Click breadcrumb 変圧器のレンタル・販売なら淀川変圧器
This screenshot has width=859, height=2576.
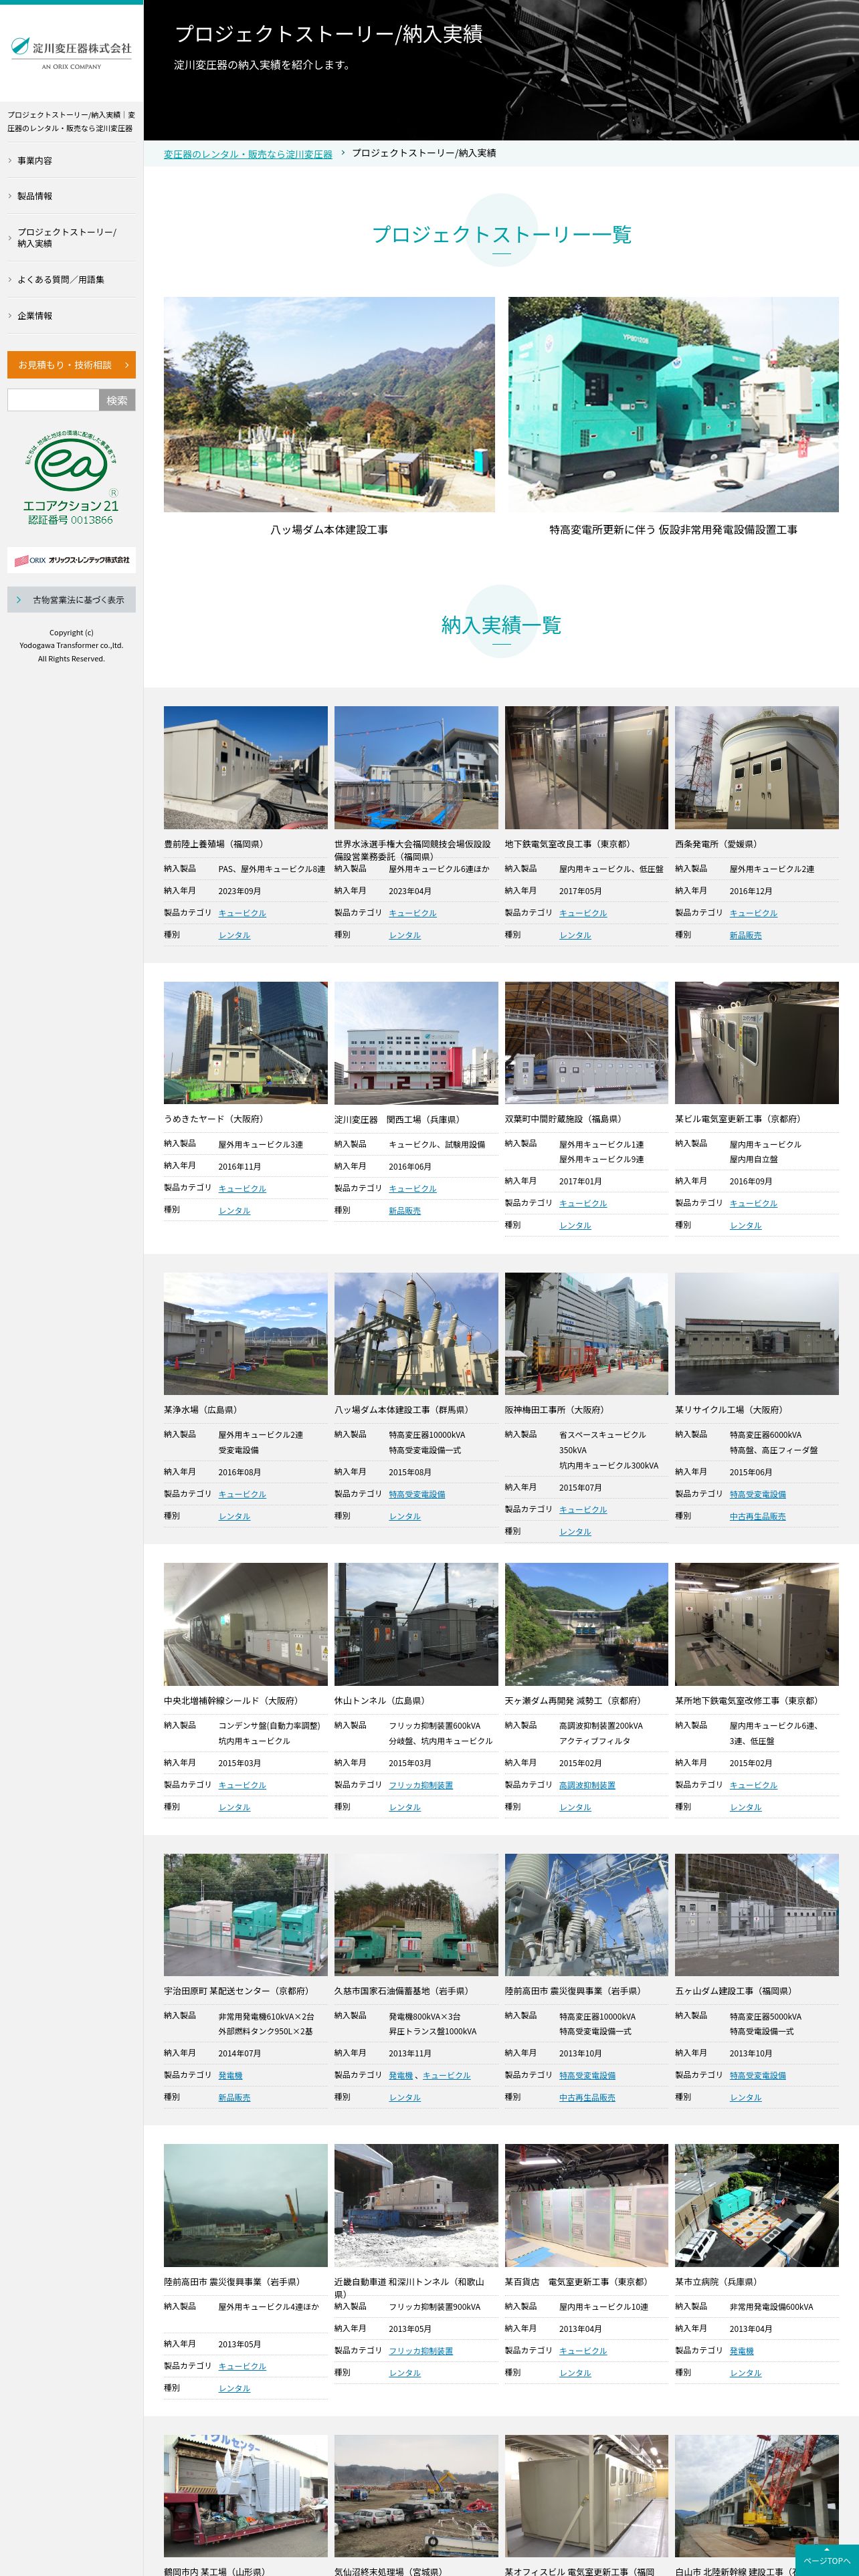(248, 154)
